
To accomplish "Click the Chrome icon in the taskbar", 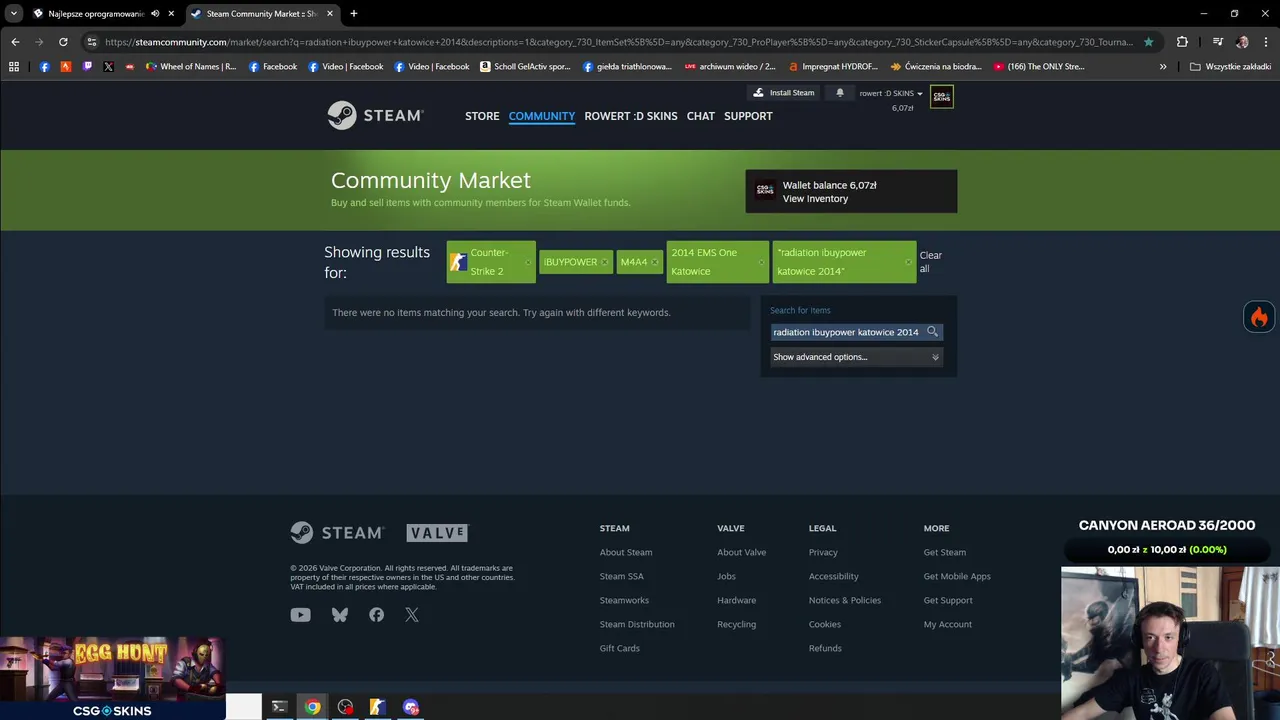I will [x=313, y=707].
